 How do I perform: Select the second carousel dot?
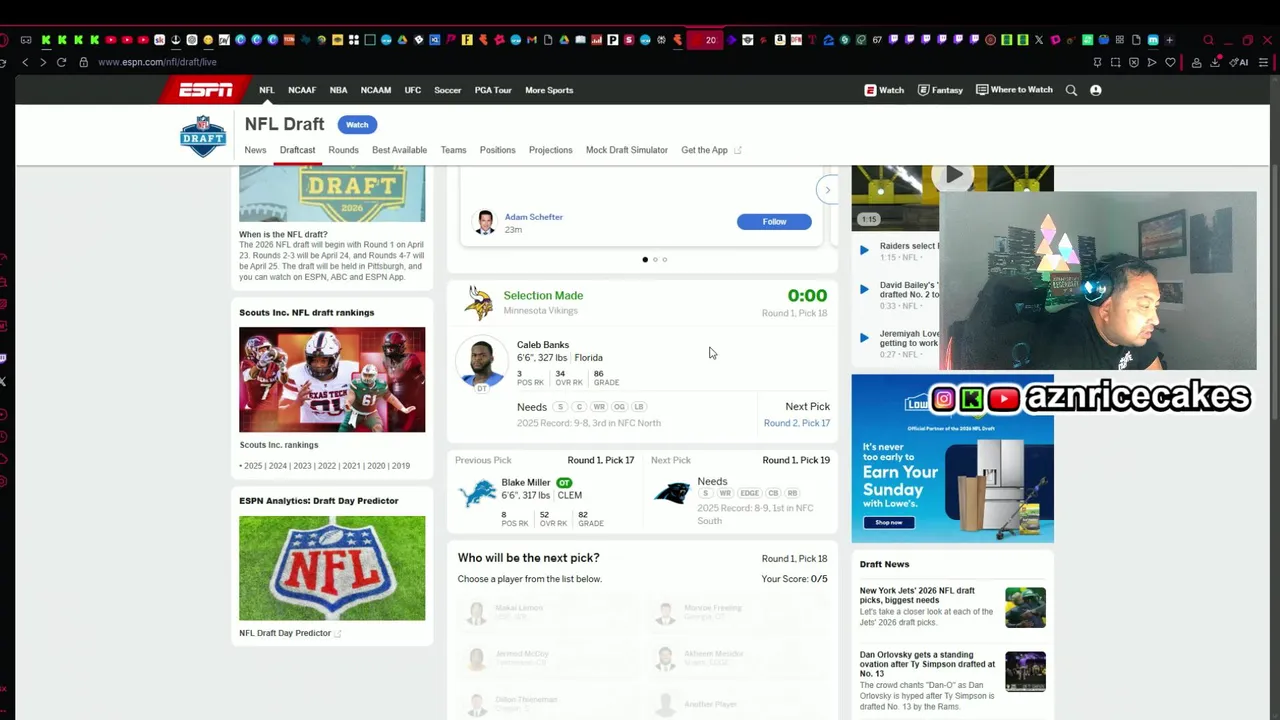click(655, 260)
